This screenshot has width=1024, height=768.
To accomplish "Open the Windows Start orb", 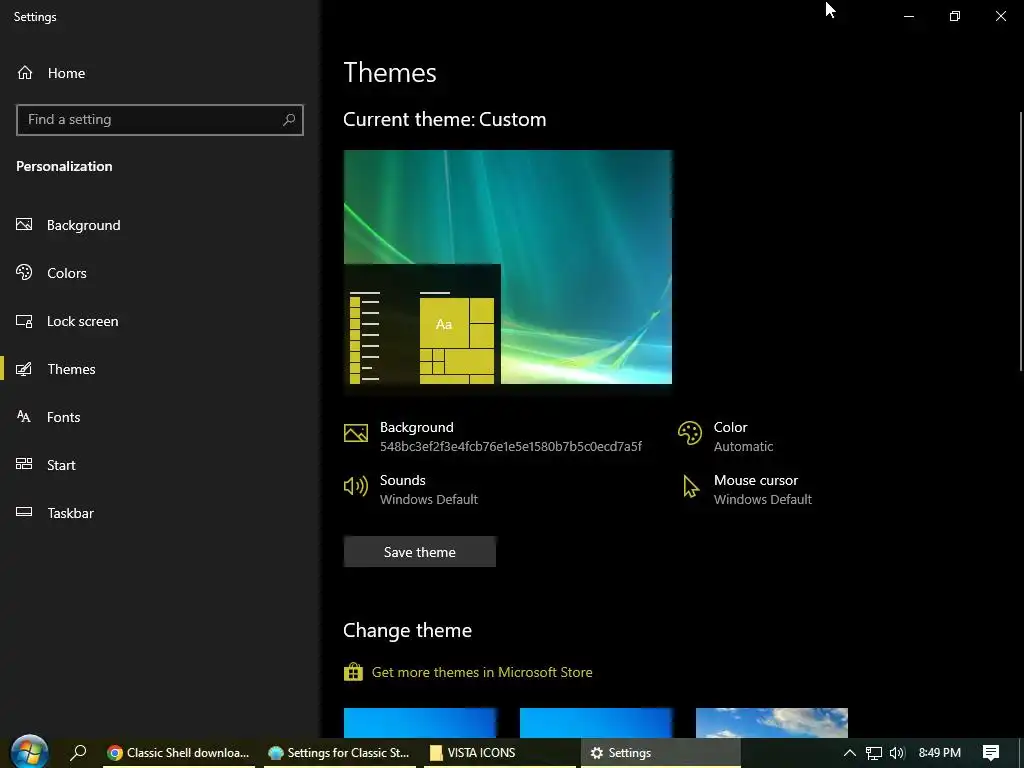I will pyautogui.click(x=29, y=752).
